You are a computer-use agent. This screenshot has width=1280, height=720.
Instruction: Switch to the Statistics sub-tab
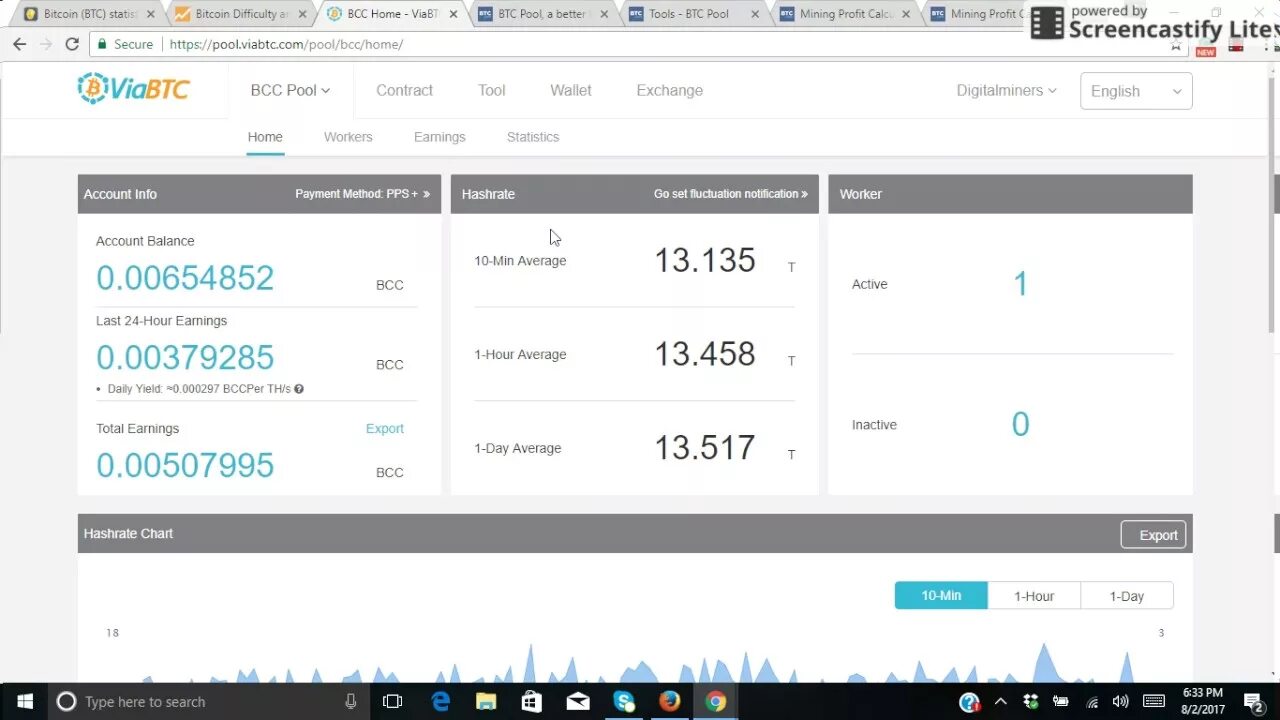[x=533, y=137]
